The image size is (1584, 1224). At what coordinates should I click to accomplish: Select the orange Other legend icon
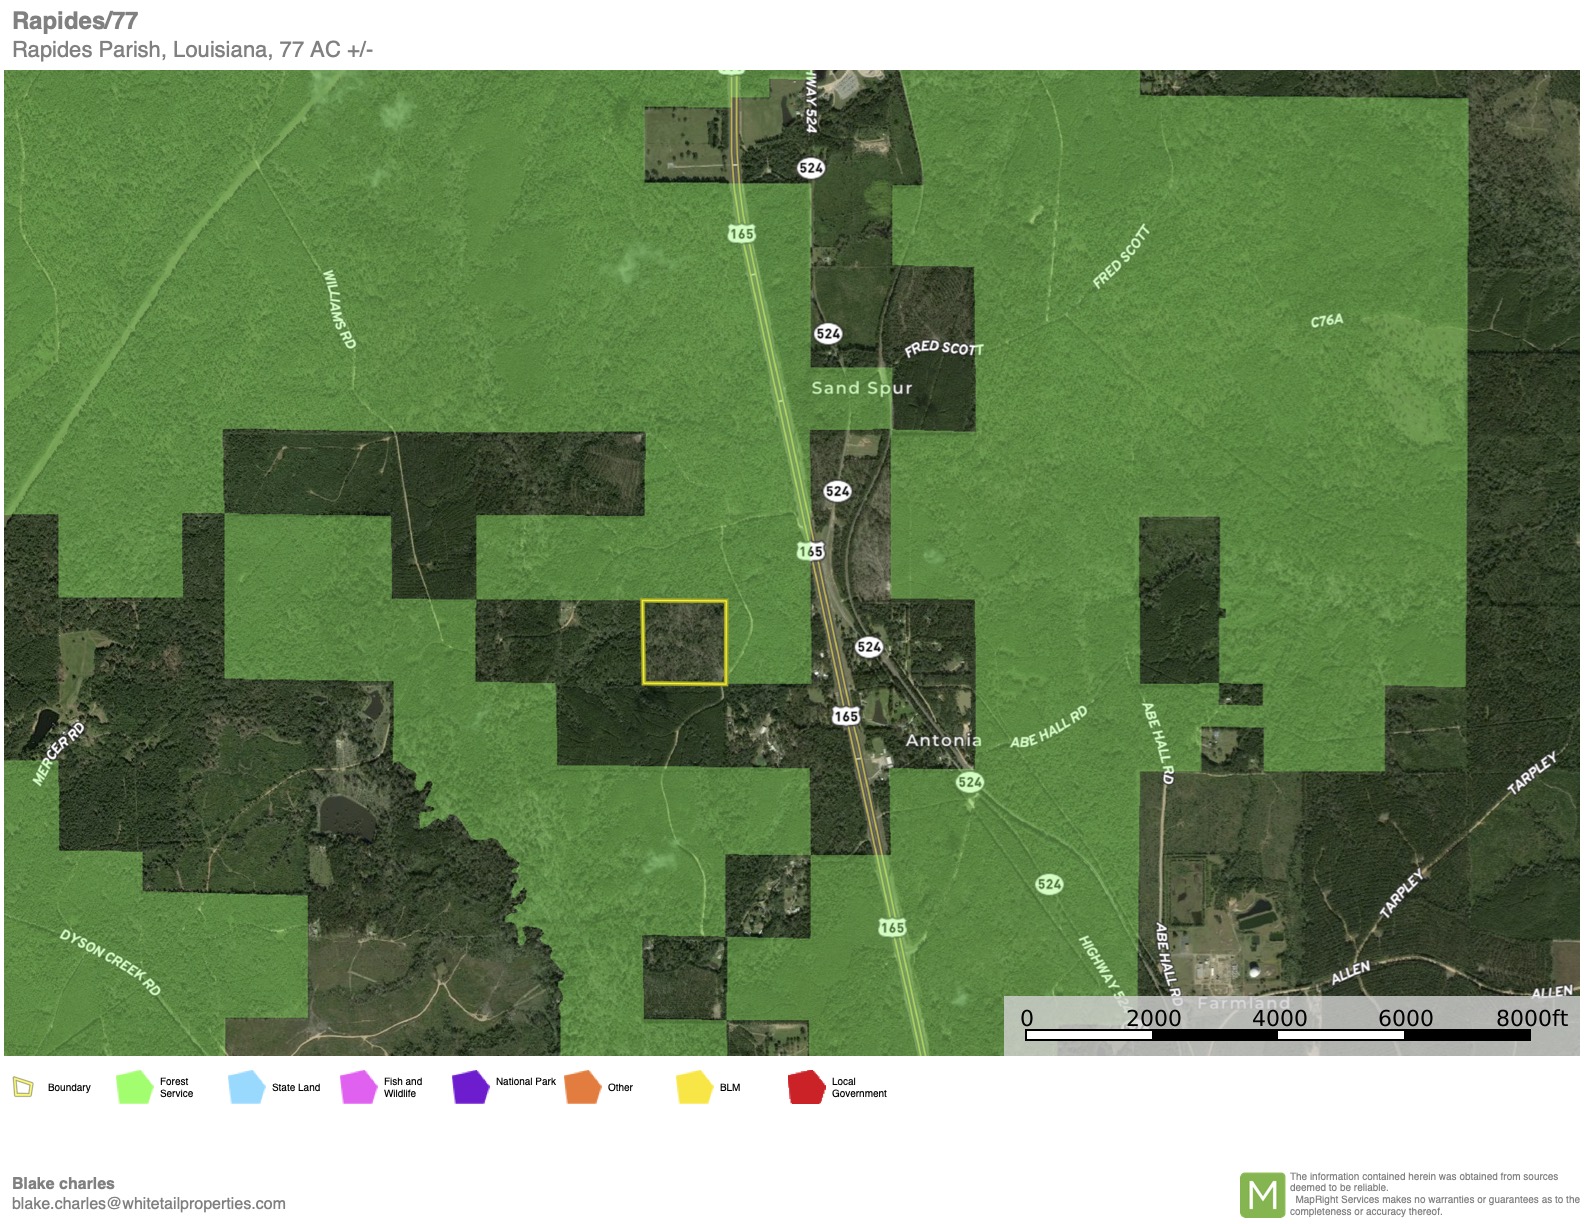pos(581,1087)
